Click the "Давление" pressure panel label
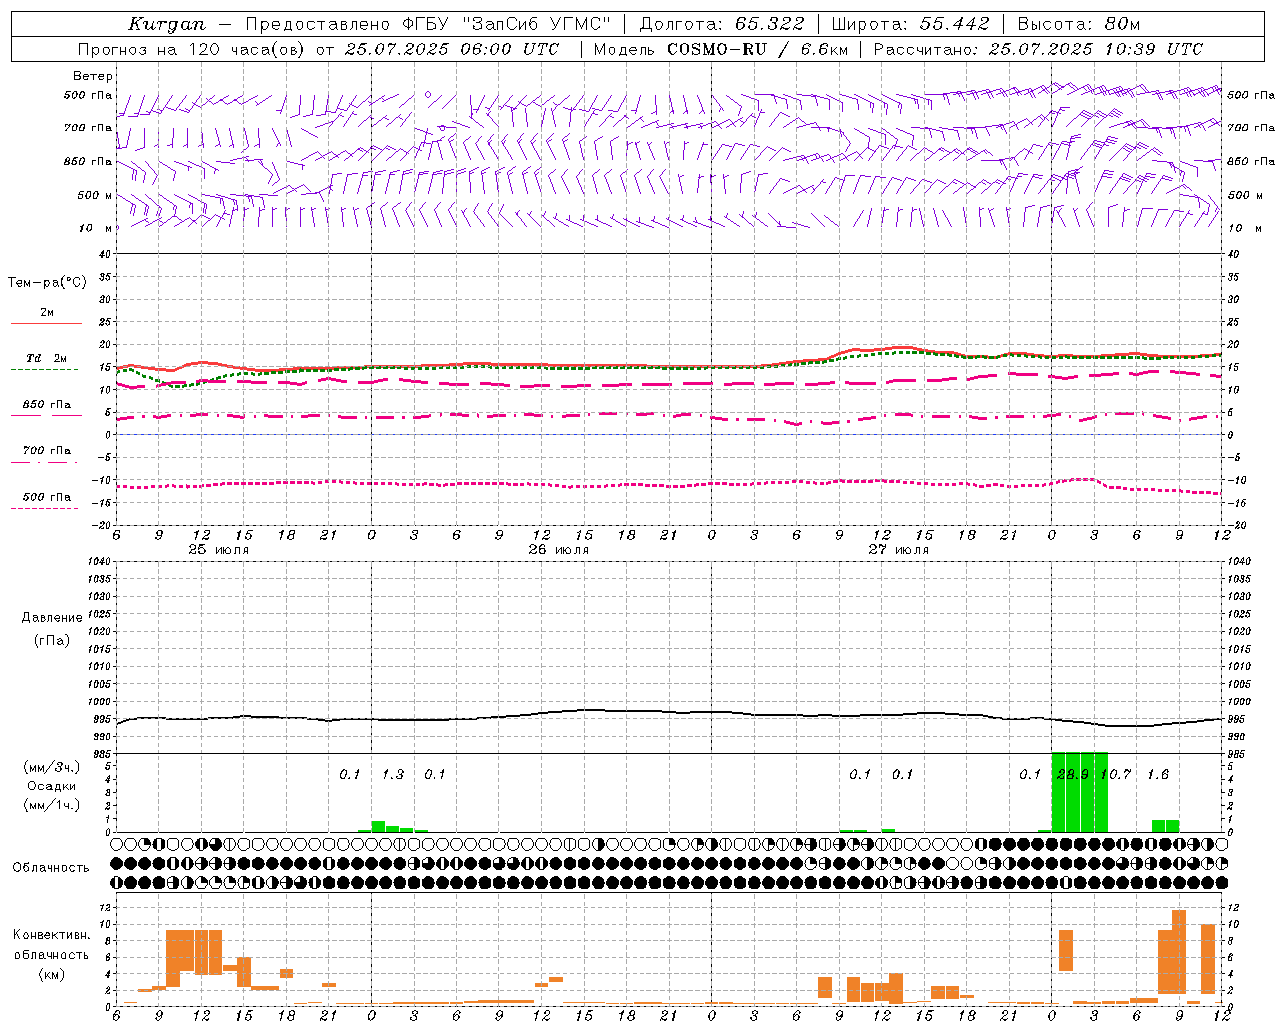This screenshot has width=1280, height=1024. [52, 618]
